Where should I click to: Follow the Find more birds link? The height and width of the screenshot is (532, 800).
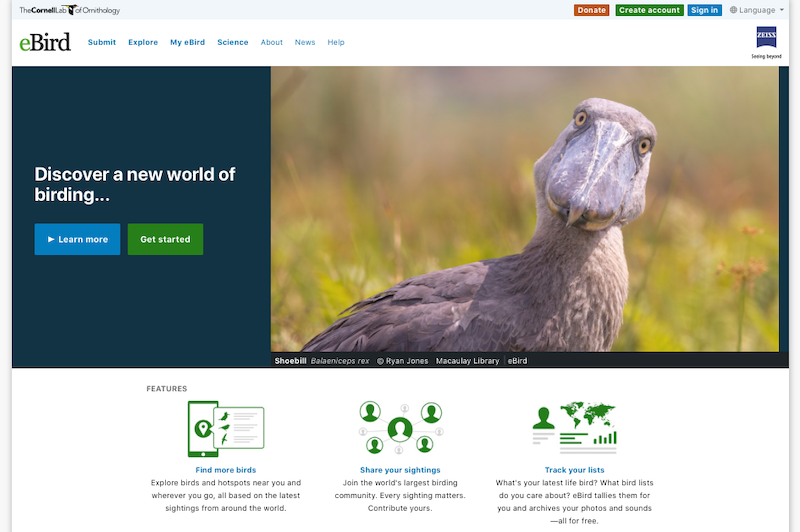pos(226,470)
